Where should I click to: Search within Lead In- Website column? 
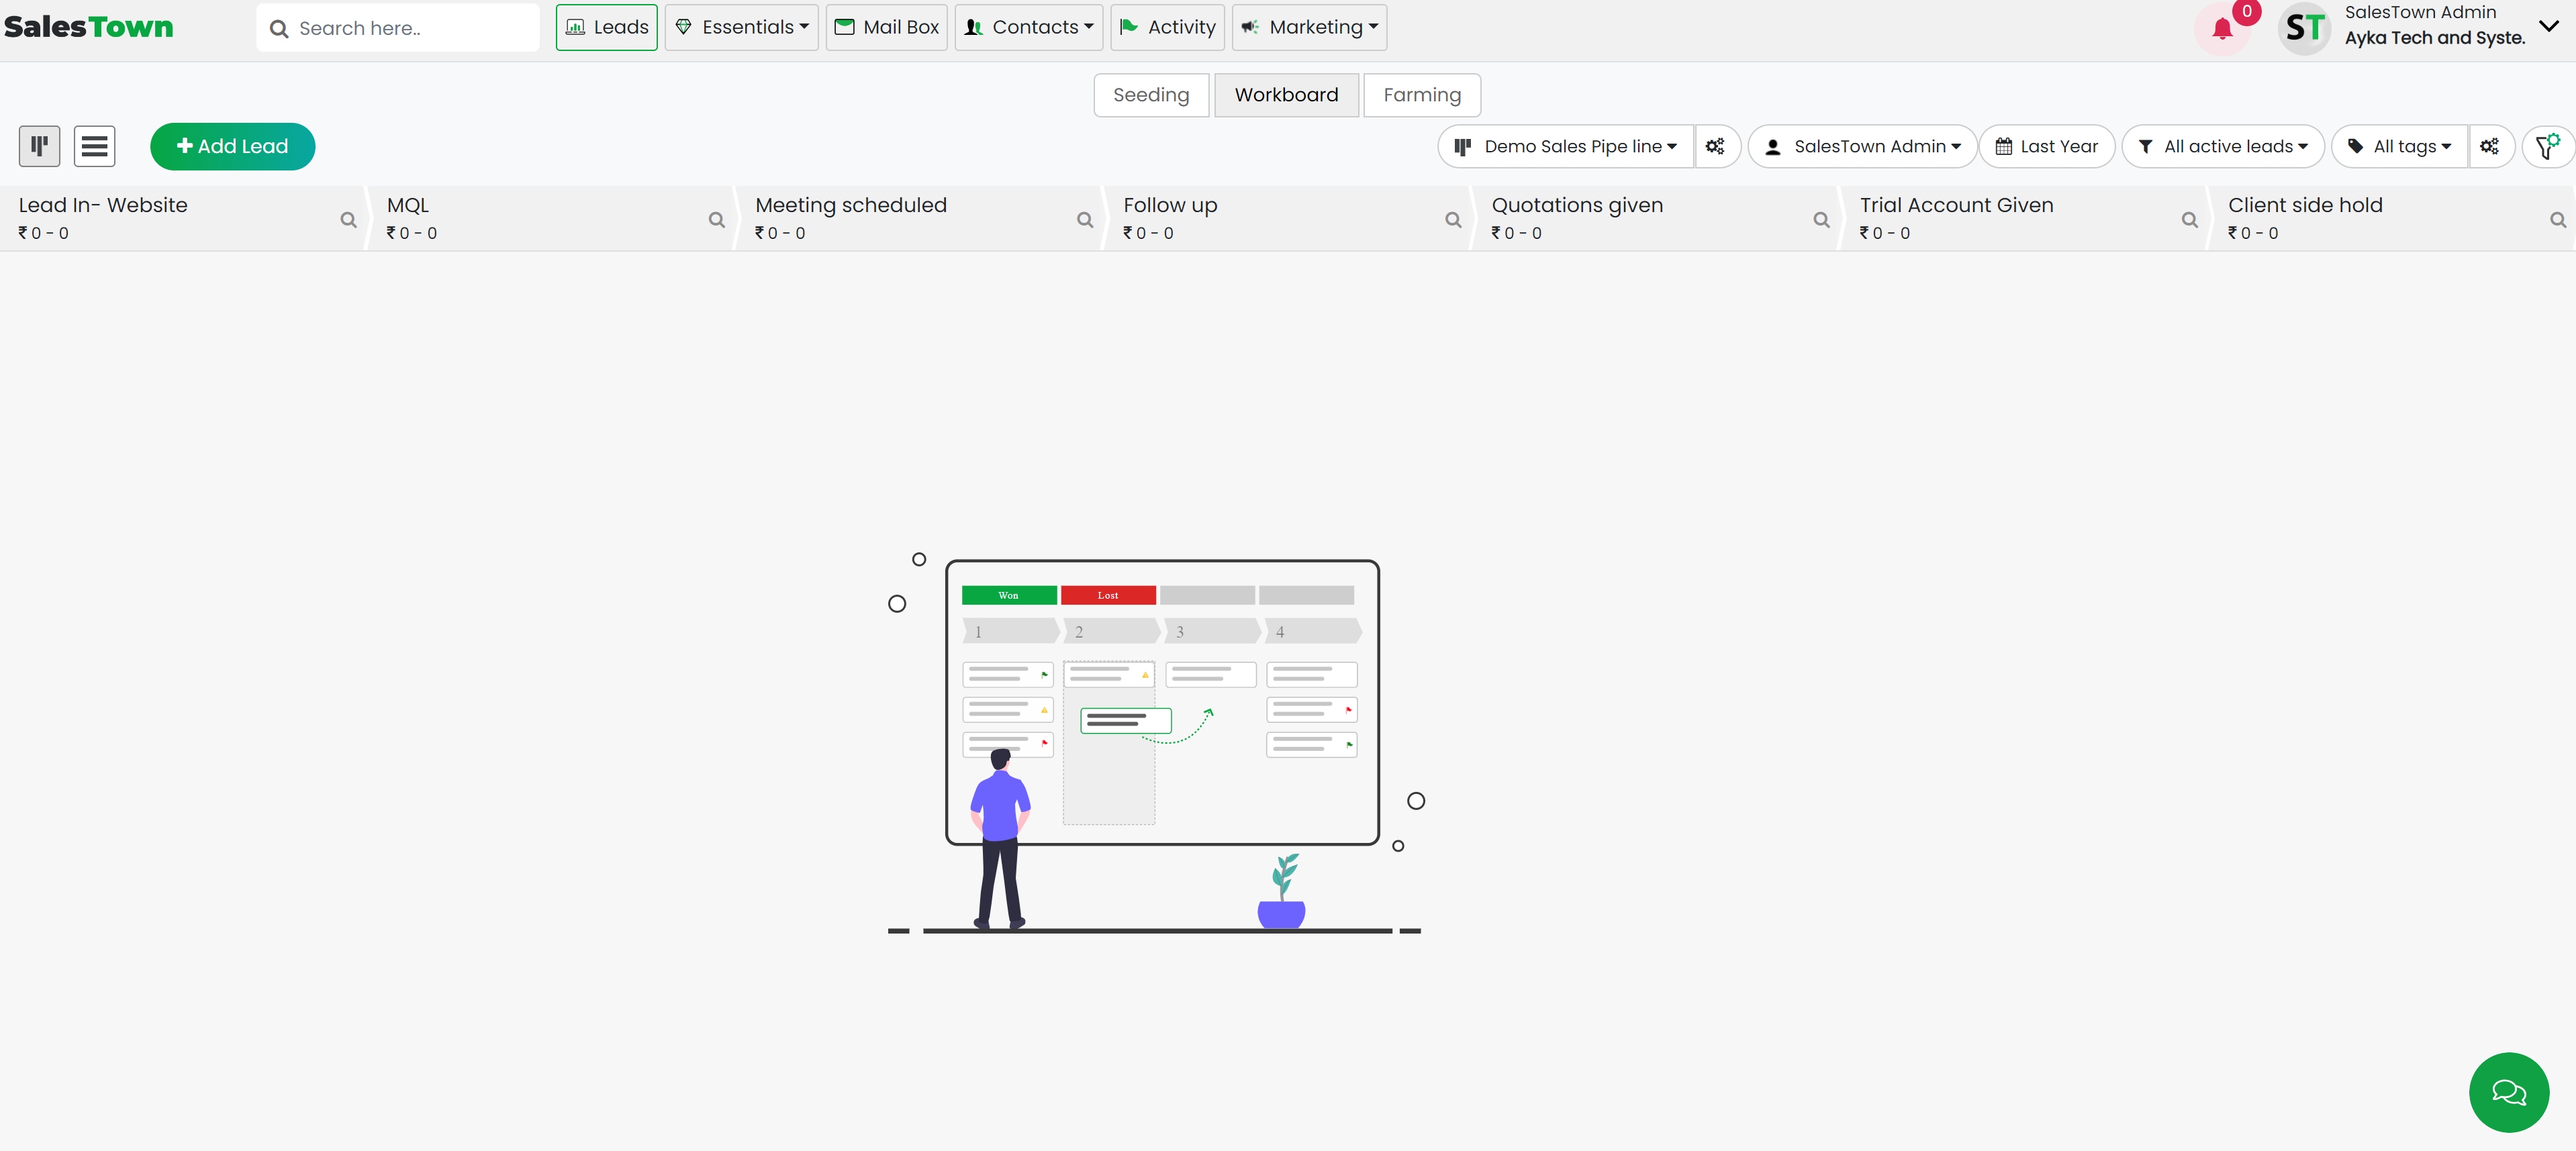[348, 220]
